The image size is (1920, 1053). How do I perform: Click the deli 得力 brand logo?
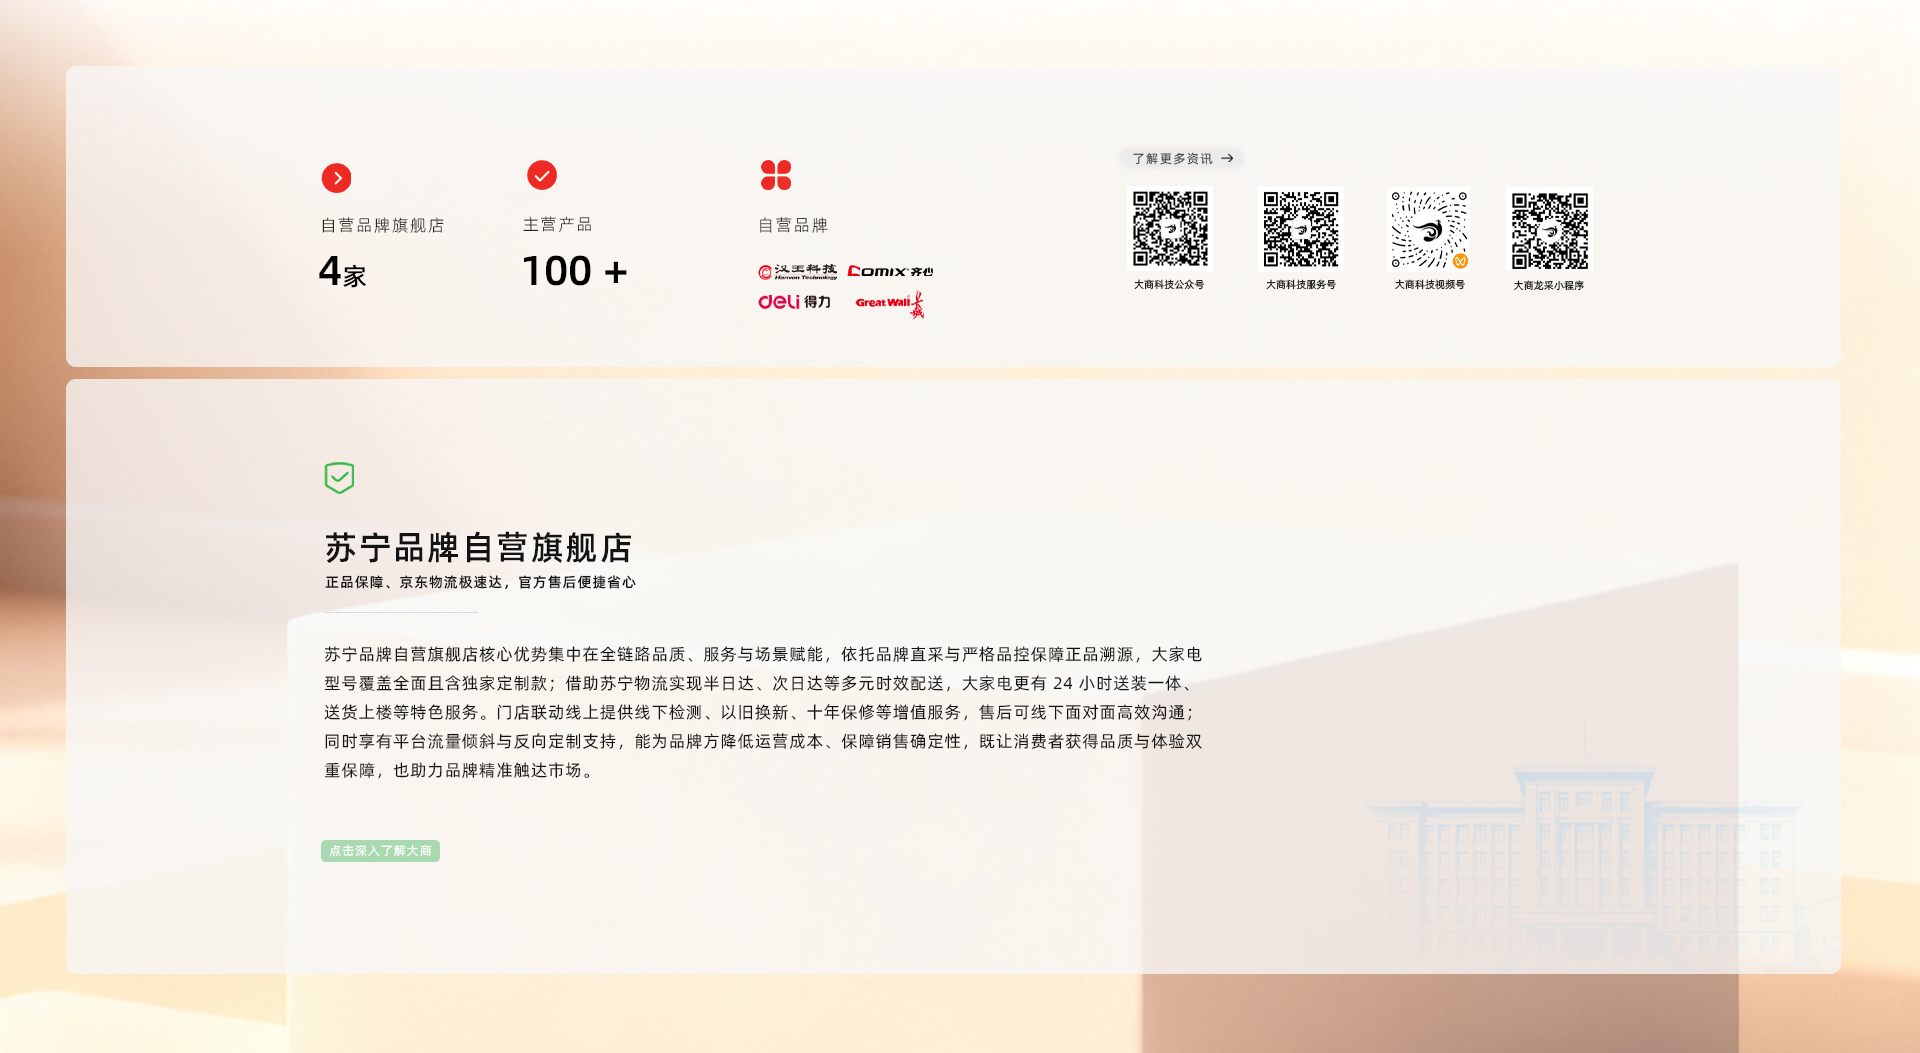(x=794, y=302)
